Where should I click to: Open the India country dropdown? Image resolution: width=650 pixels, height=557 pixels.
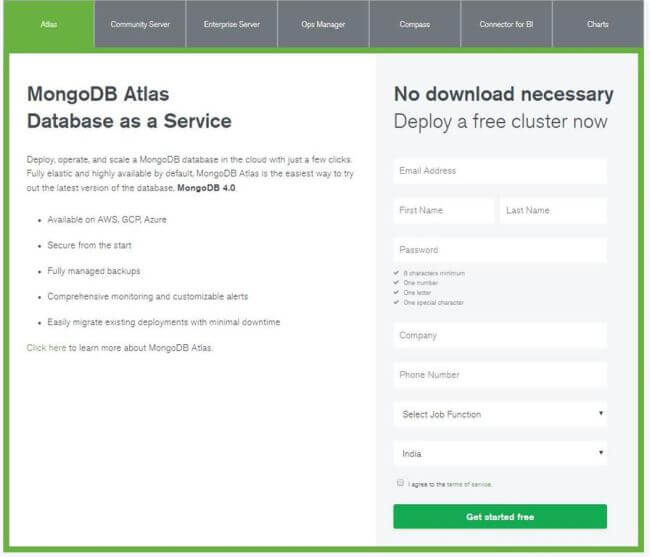click(x=500, y=453)
